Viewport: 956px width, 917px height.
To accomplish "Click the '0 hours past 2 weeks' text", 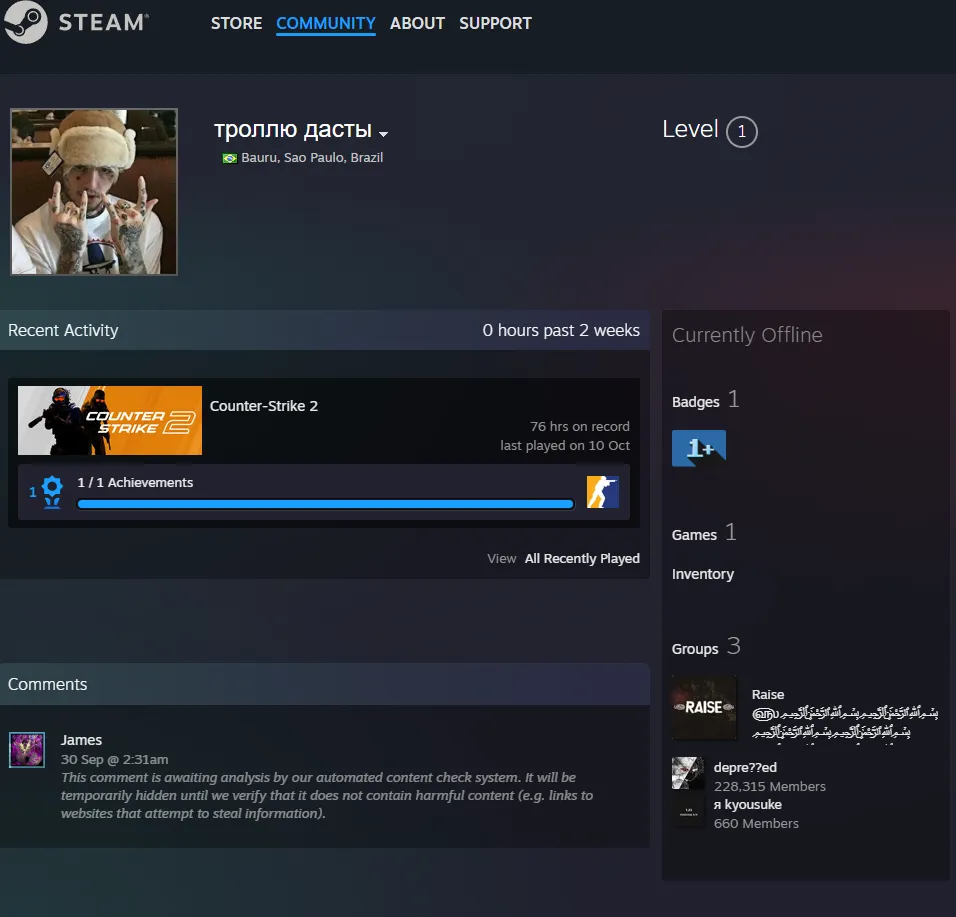I will (x=561, y=330).
